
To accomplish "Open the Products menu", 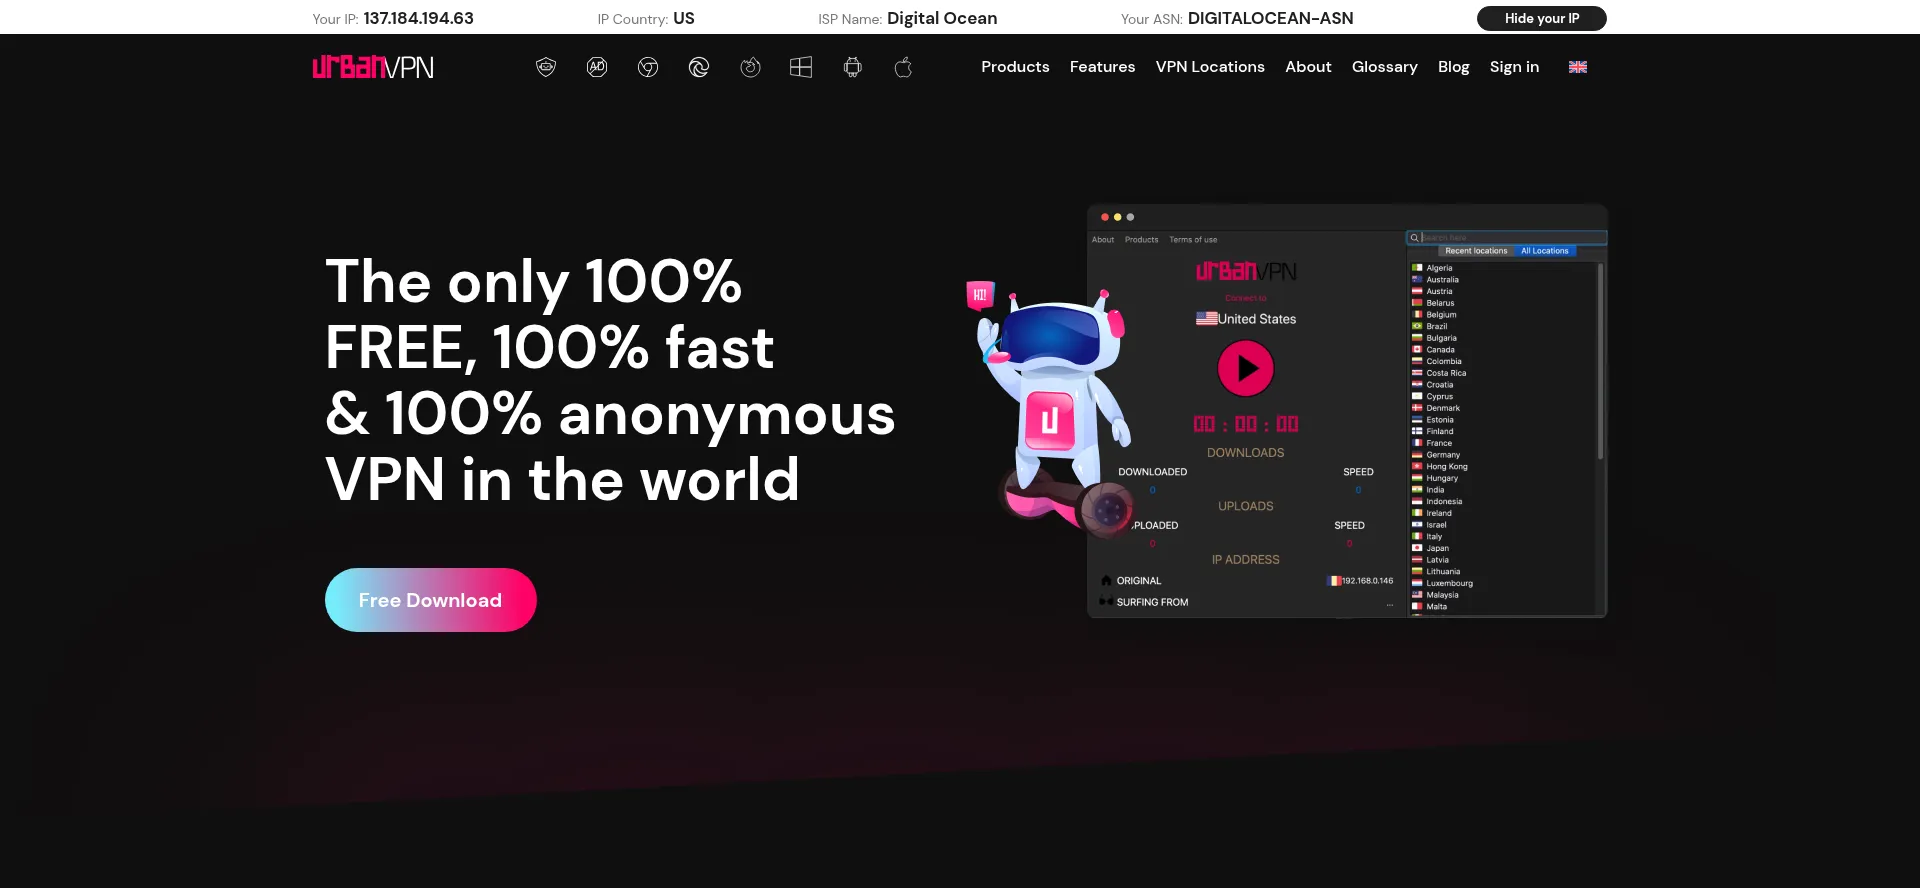I will click(1015, 67).
